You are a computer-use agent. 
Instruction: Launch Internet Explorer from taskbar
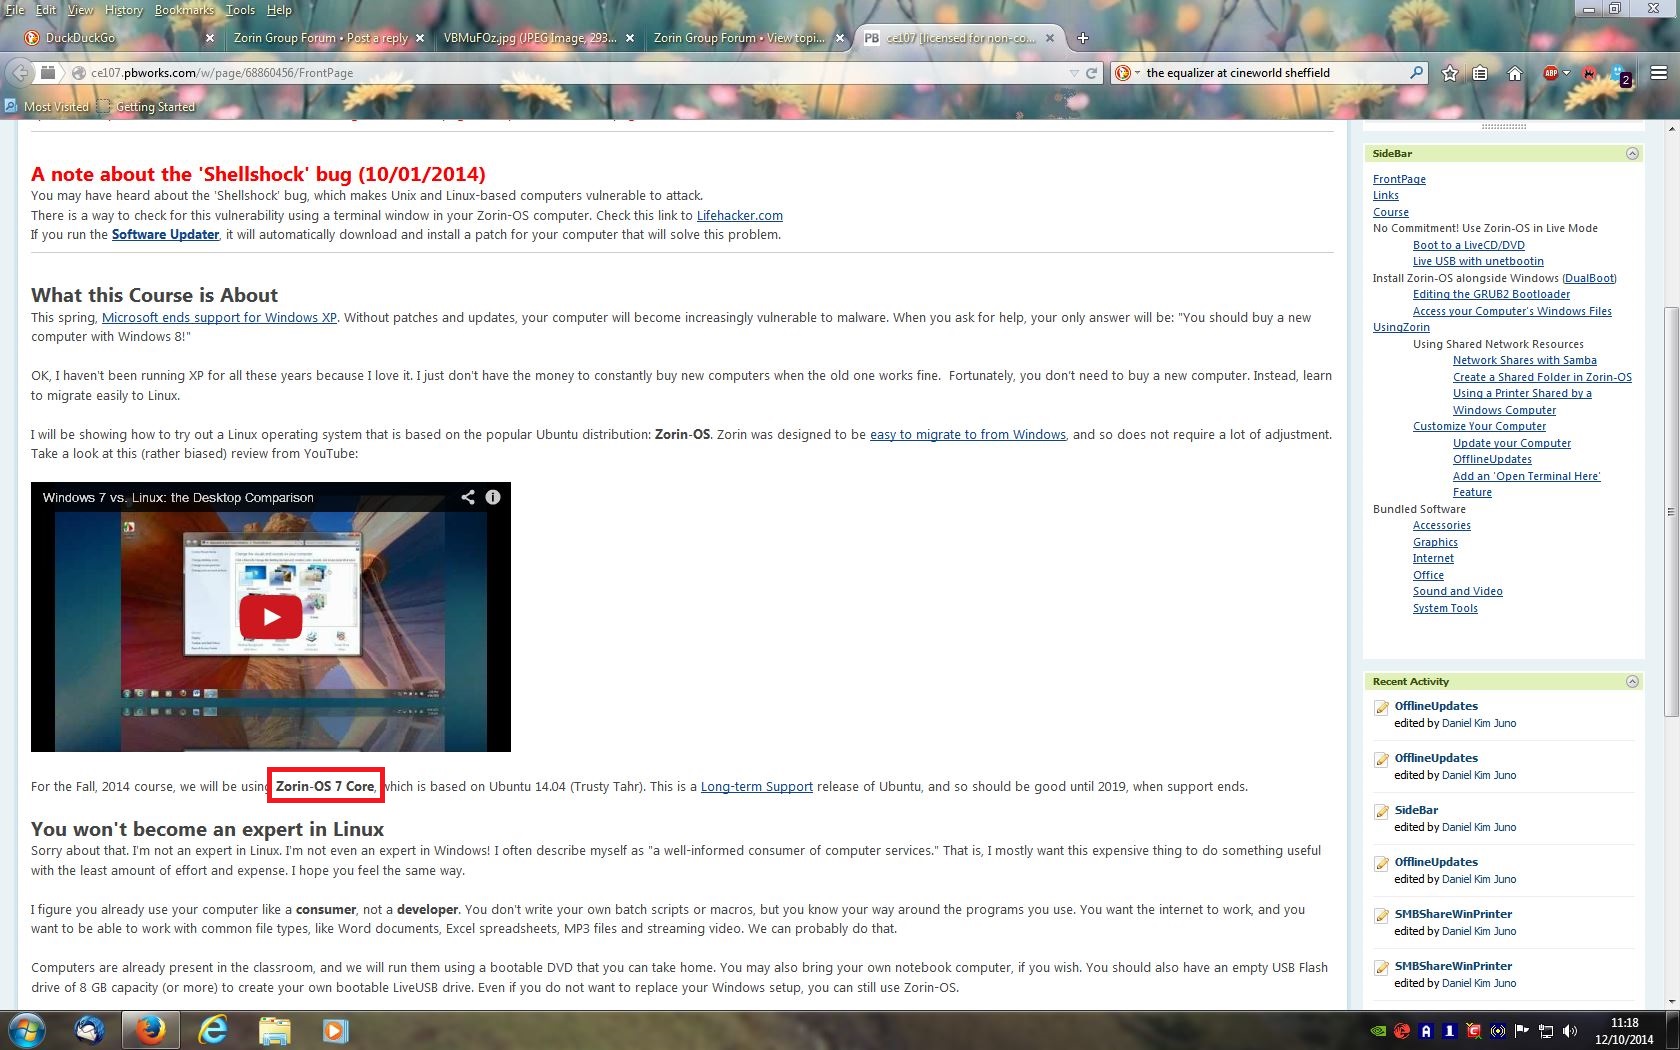(213, 1030)
